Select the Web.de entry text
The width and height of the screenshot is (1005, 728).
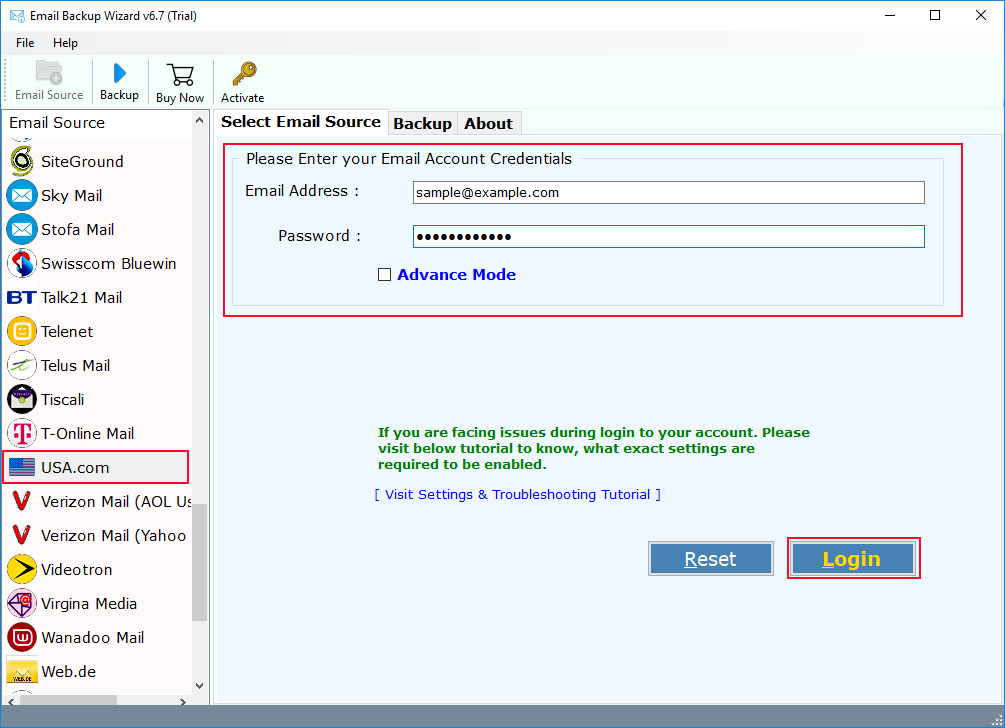click(x=69, y=671)
